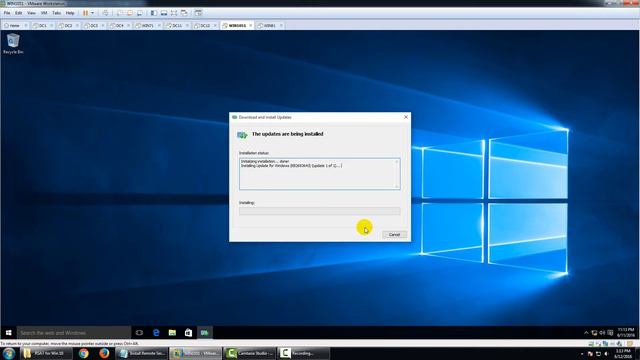Switch to the DC12 VM tab
Image resolution: width=640 pixels, height=360 pixels.
click(203, 25)
